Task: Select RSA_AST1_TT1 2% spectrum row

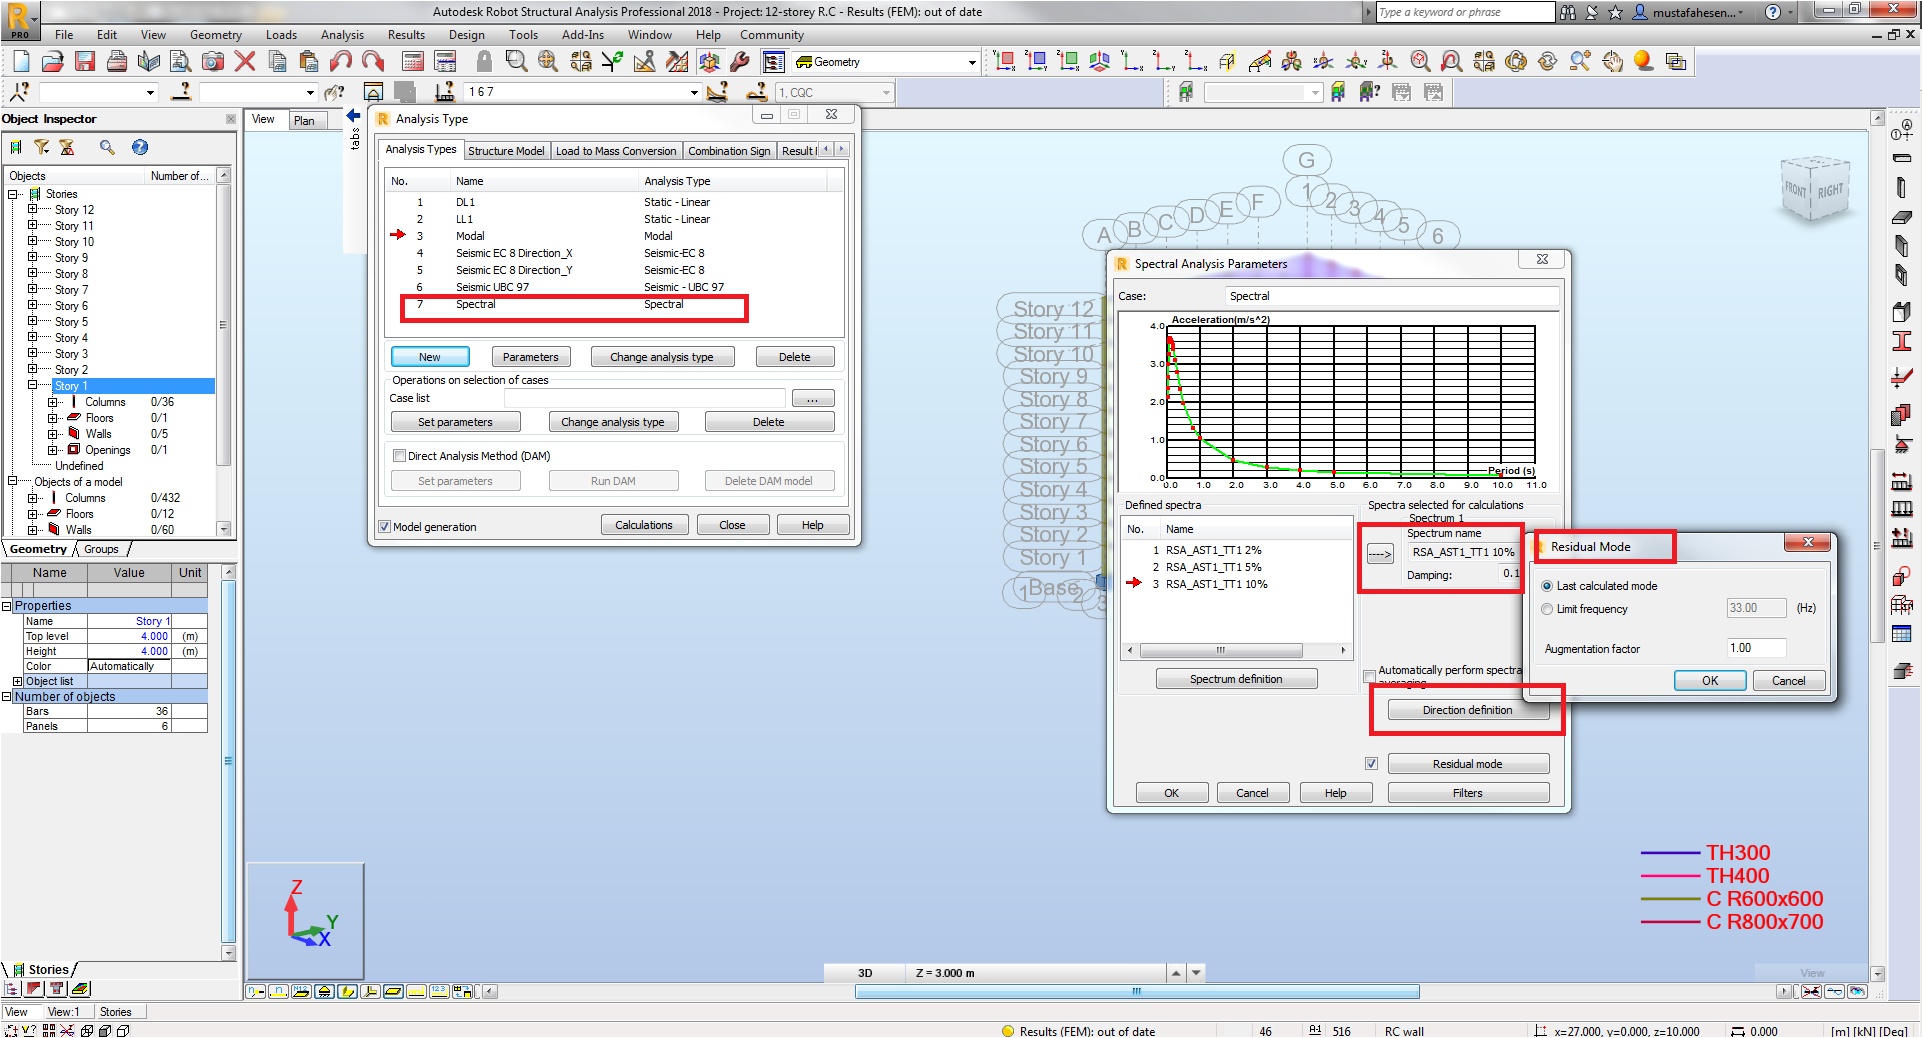Action: point(1236,550)
